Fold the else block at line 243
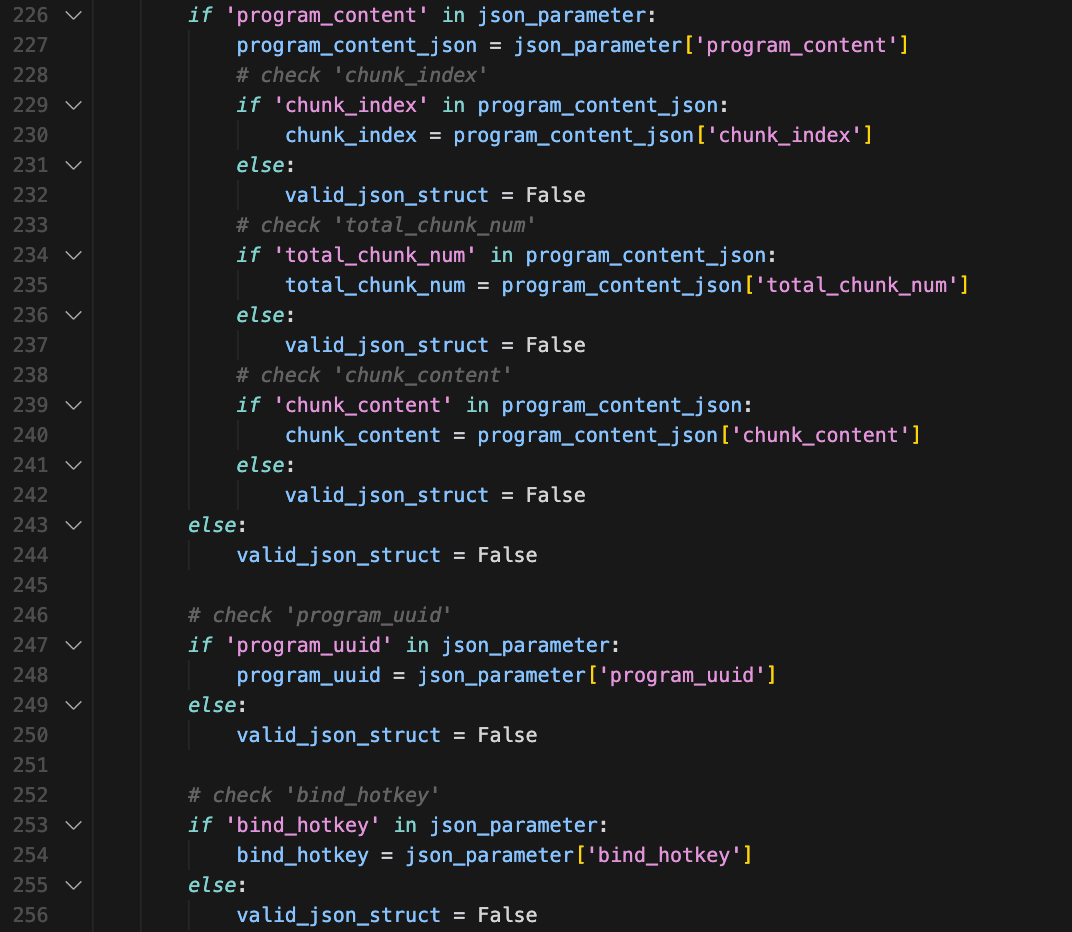This screenshot has width=1072, height=932. (x=72, y=525)
